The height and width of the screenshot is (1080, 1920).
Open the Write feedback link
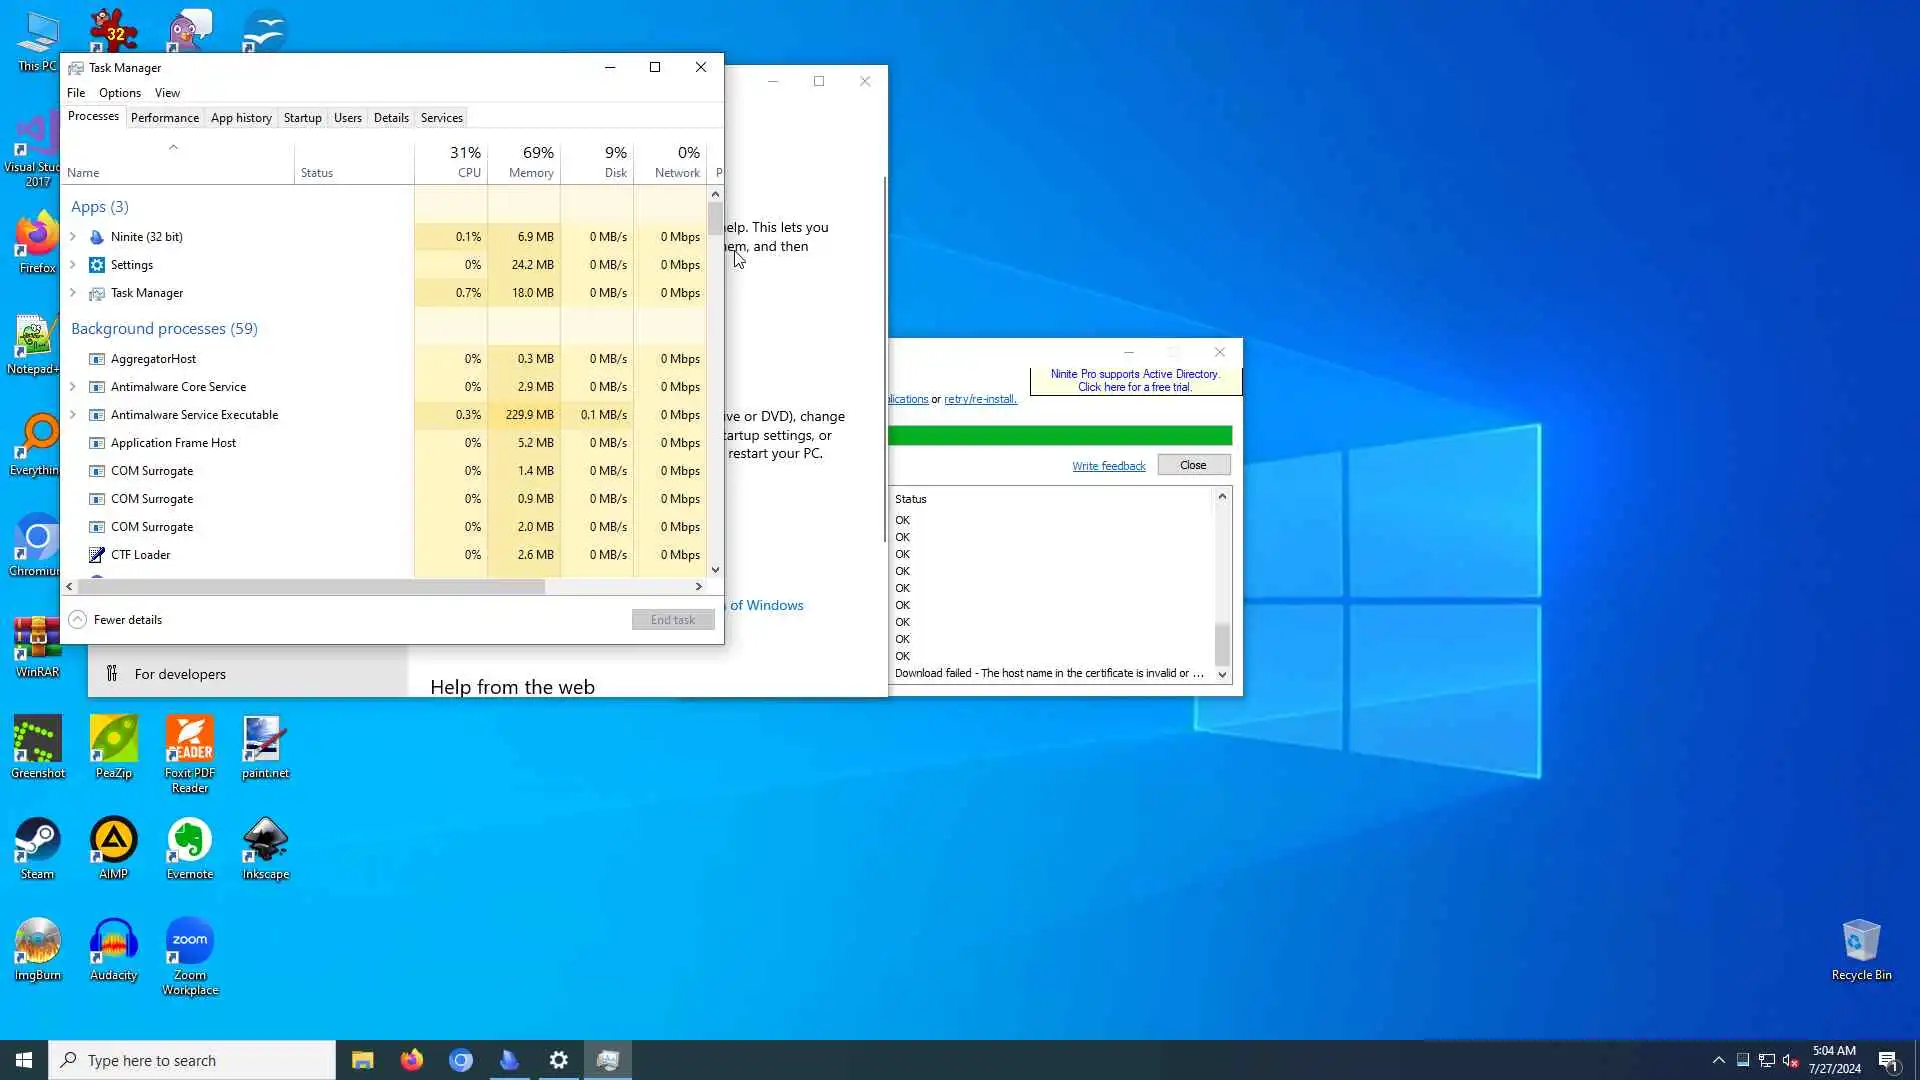[x=1108, y=466]
